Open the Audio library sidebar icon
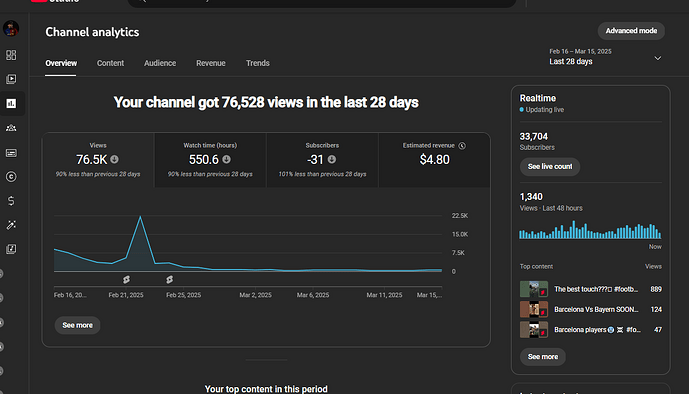The image size is (689, 394). coord(11,249)
